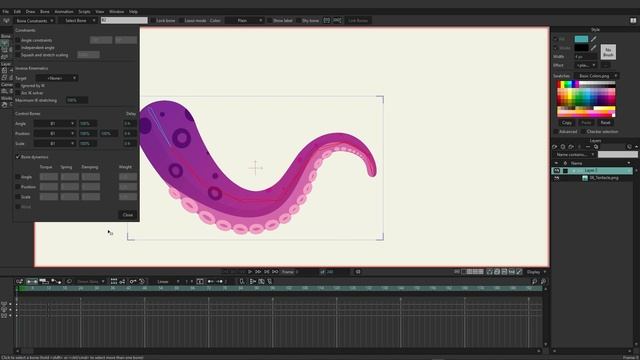The image size is (640, 360).
Task: Toggle visibility of Layer 2
Action: (x=556, y=170)
